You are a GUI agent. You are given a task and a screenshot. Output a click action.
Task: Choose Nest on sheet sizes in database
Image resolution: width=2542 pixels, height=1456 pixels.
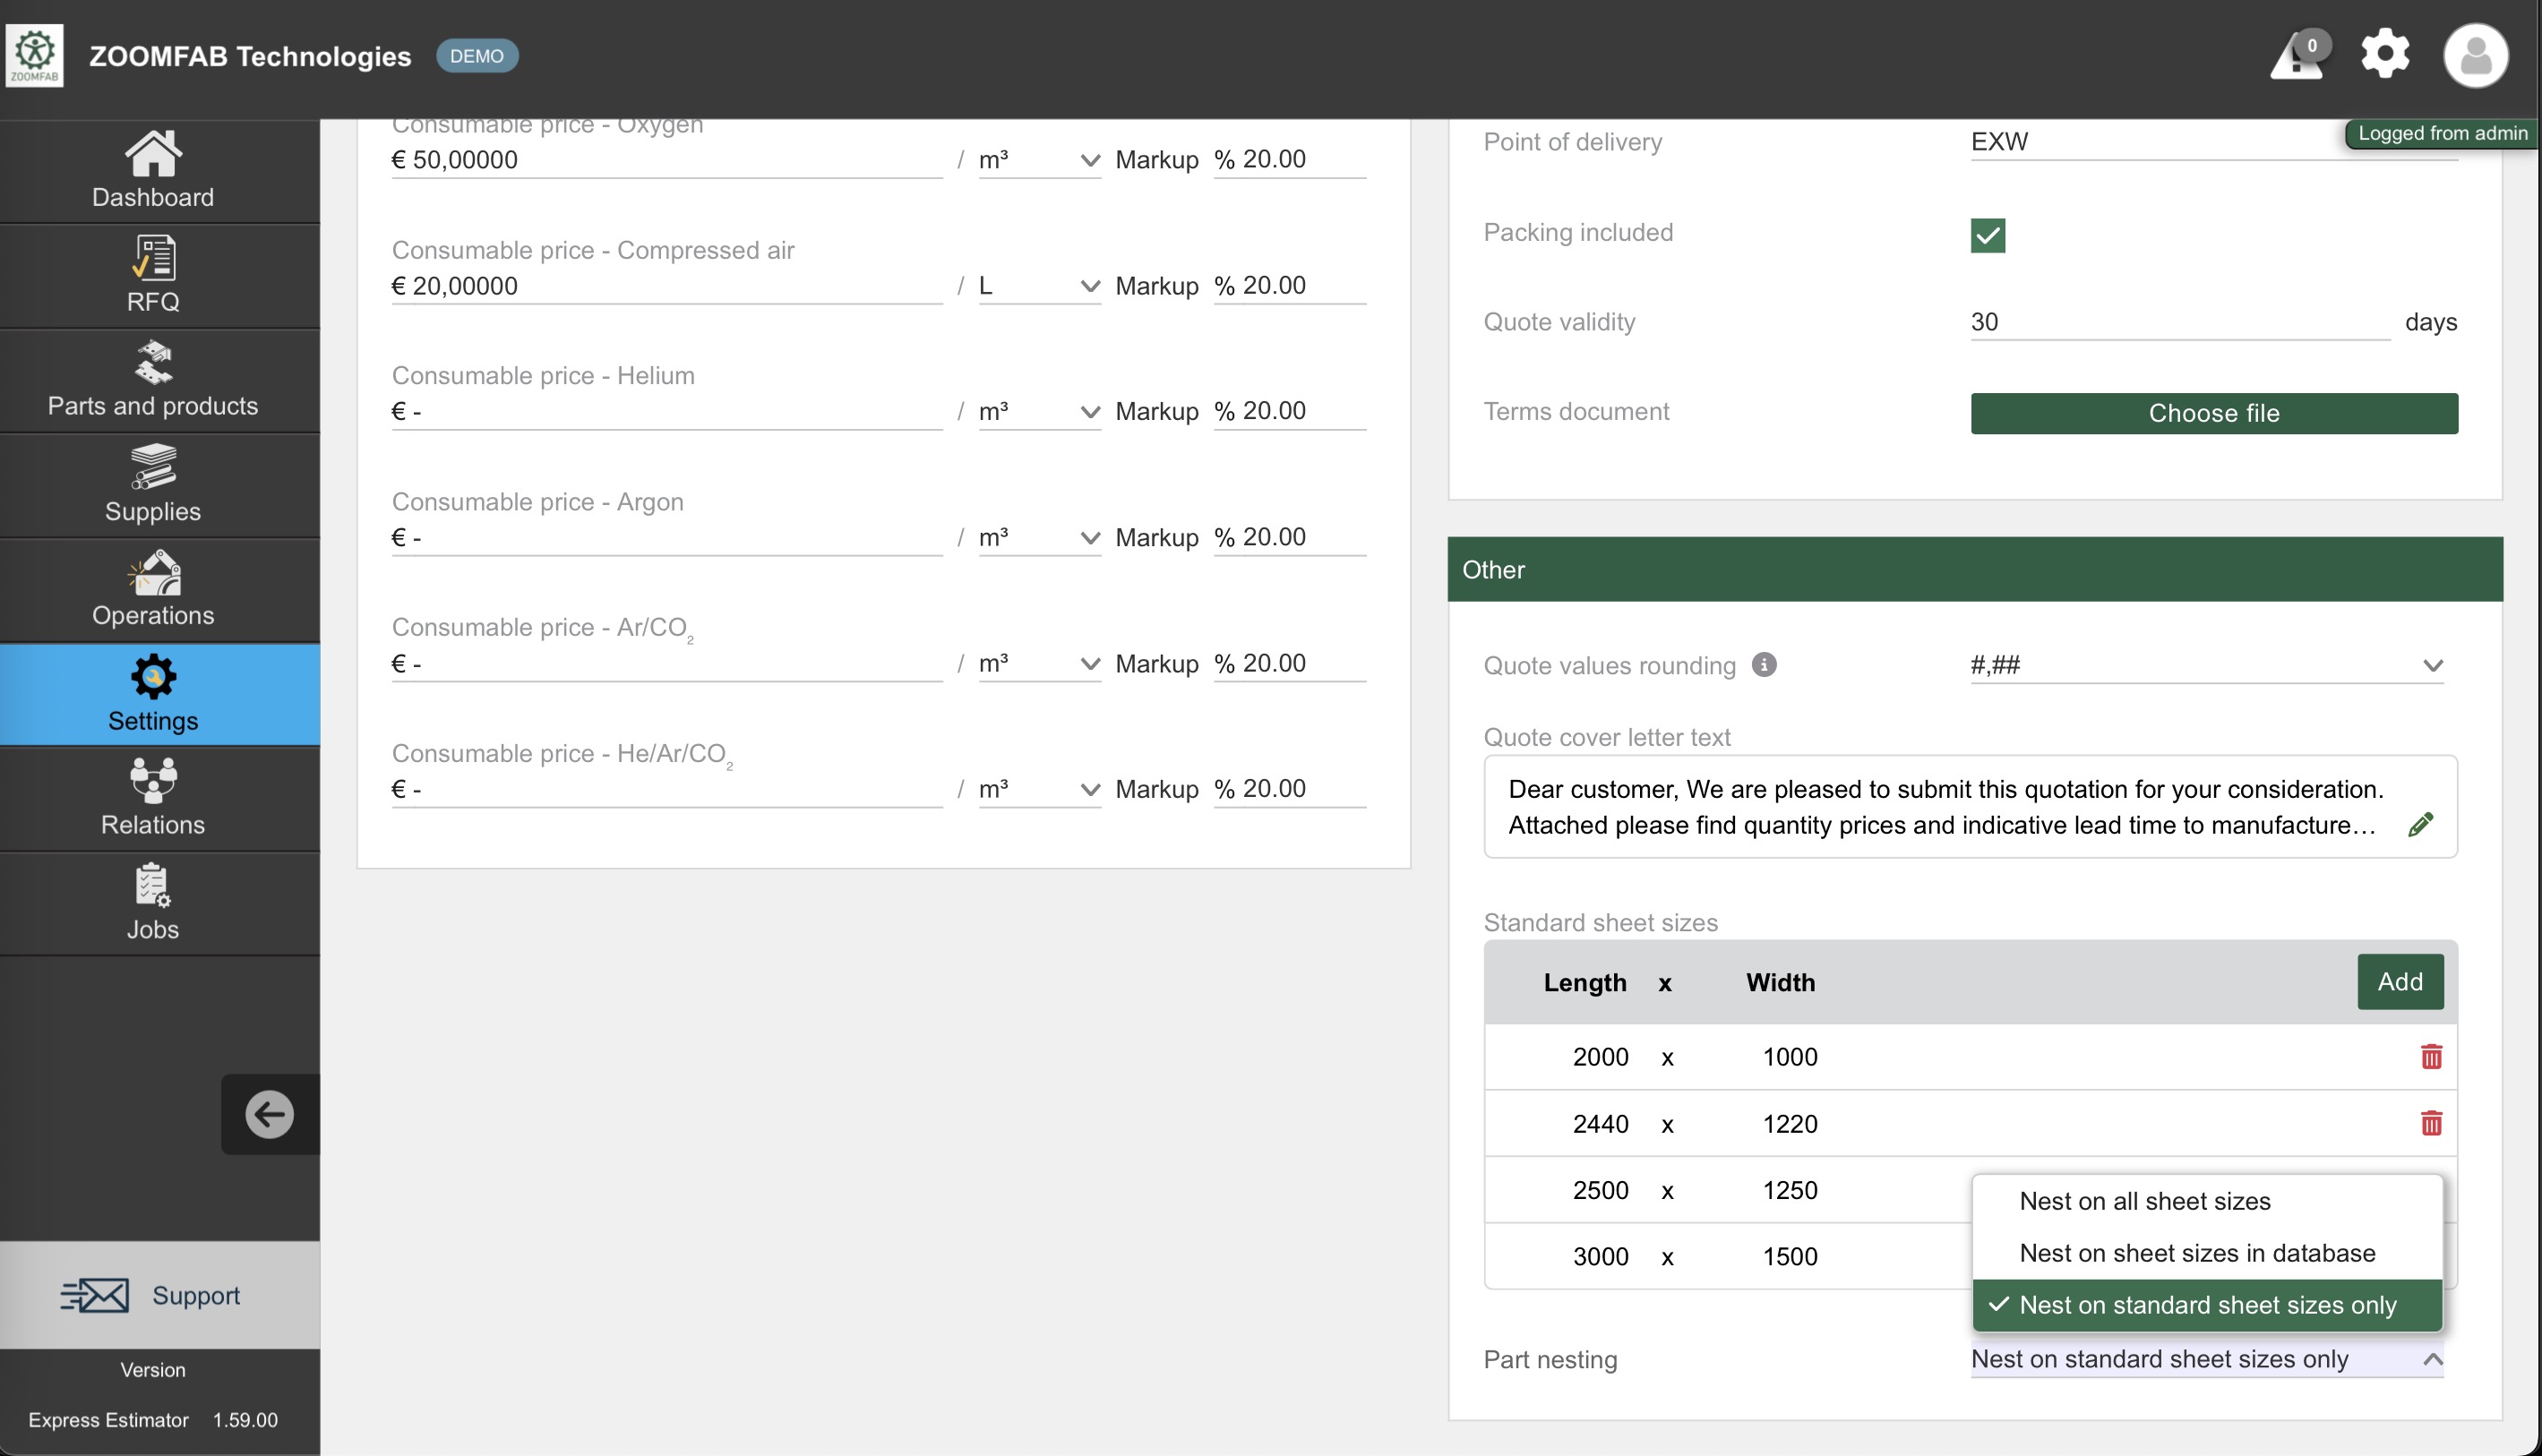tap(2196, 1253)
